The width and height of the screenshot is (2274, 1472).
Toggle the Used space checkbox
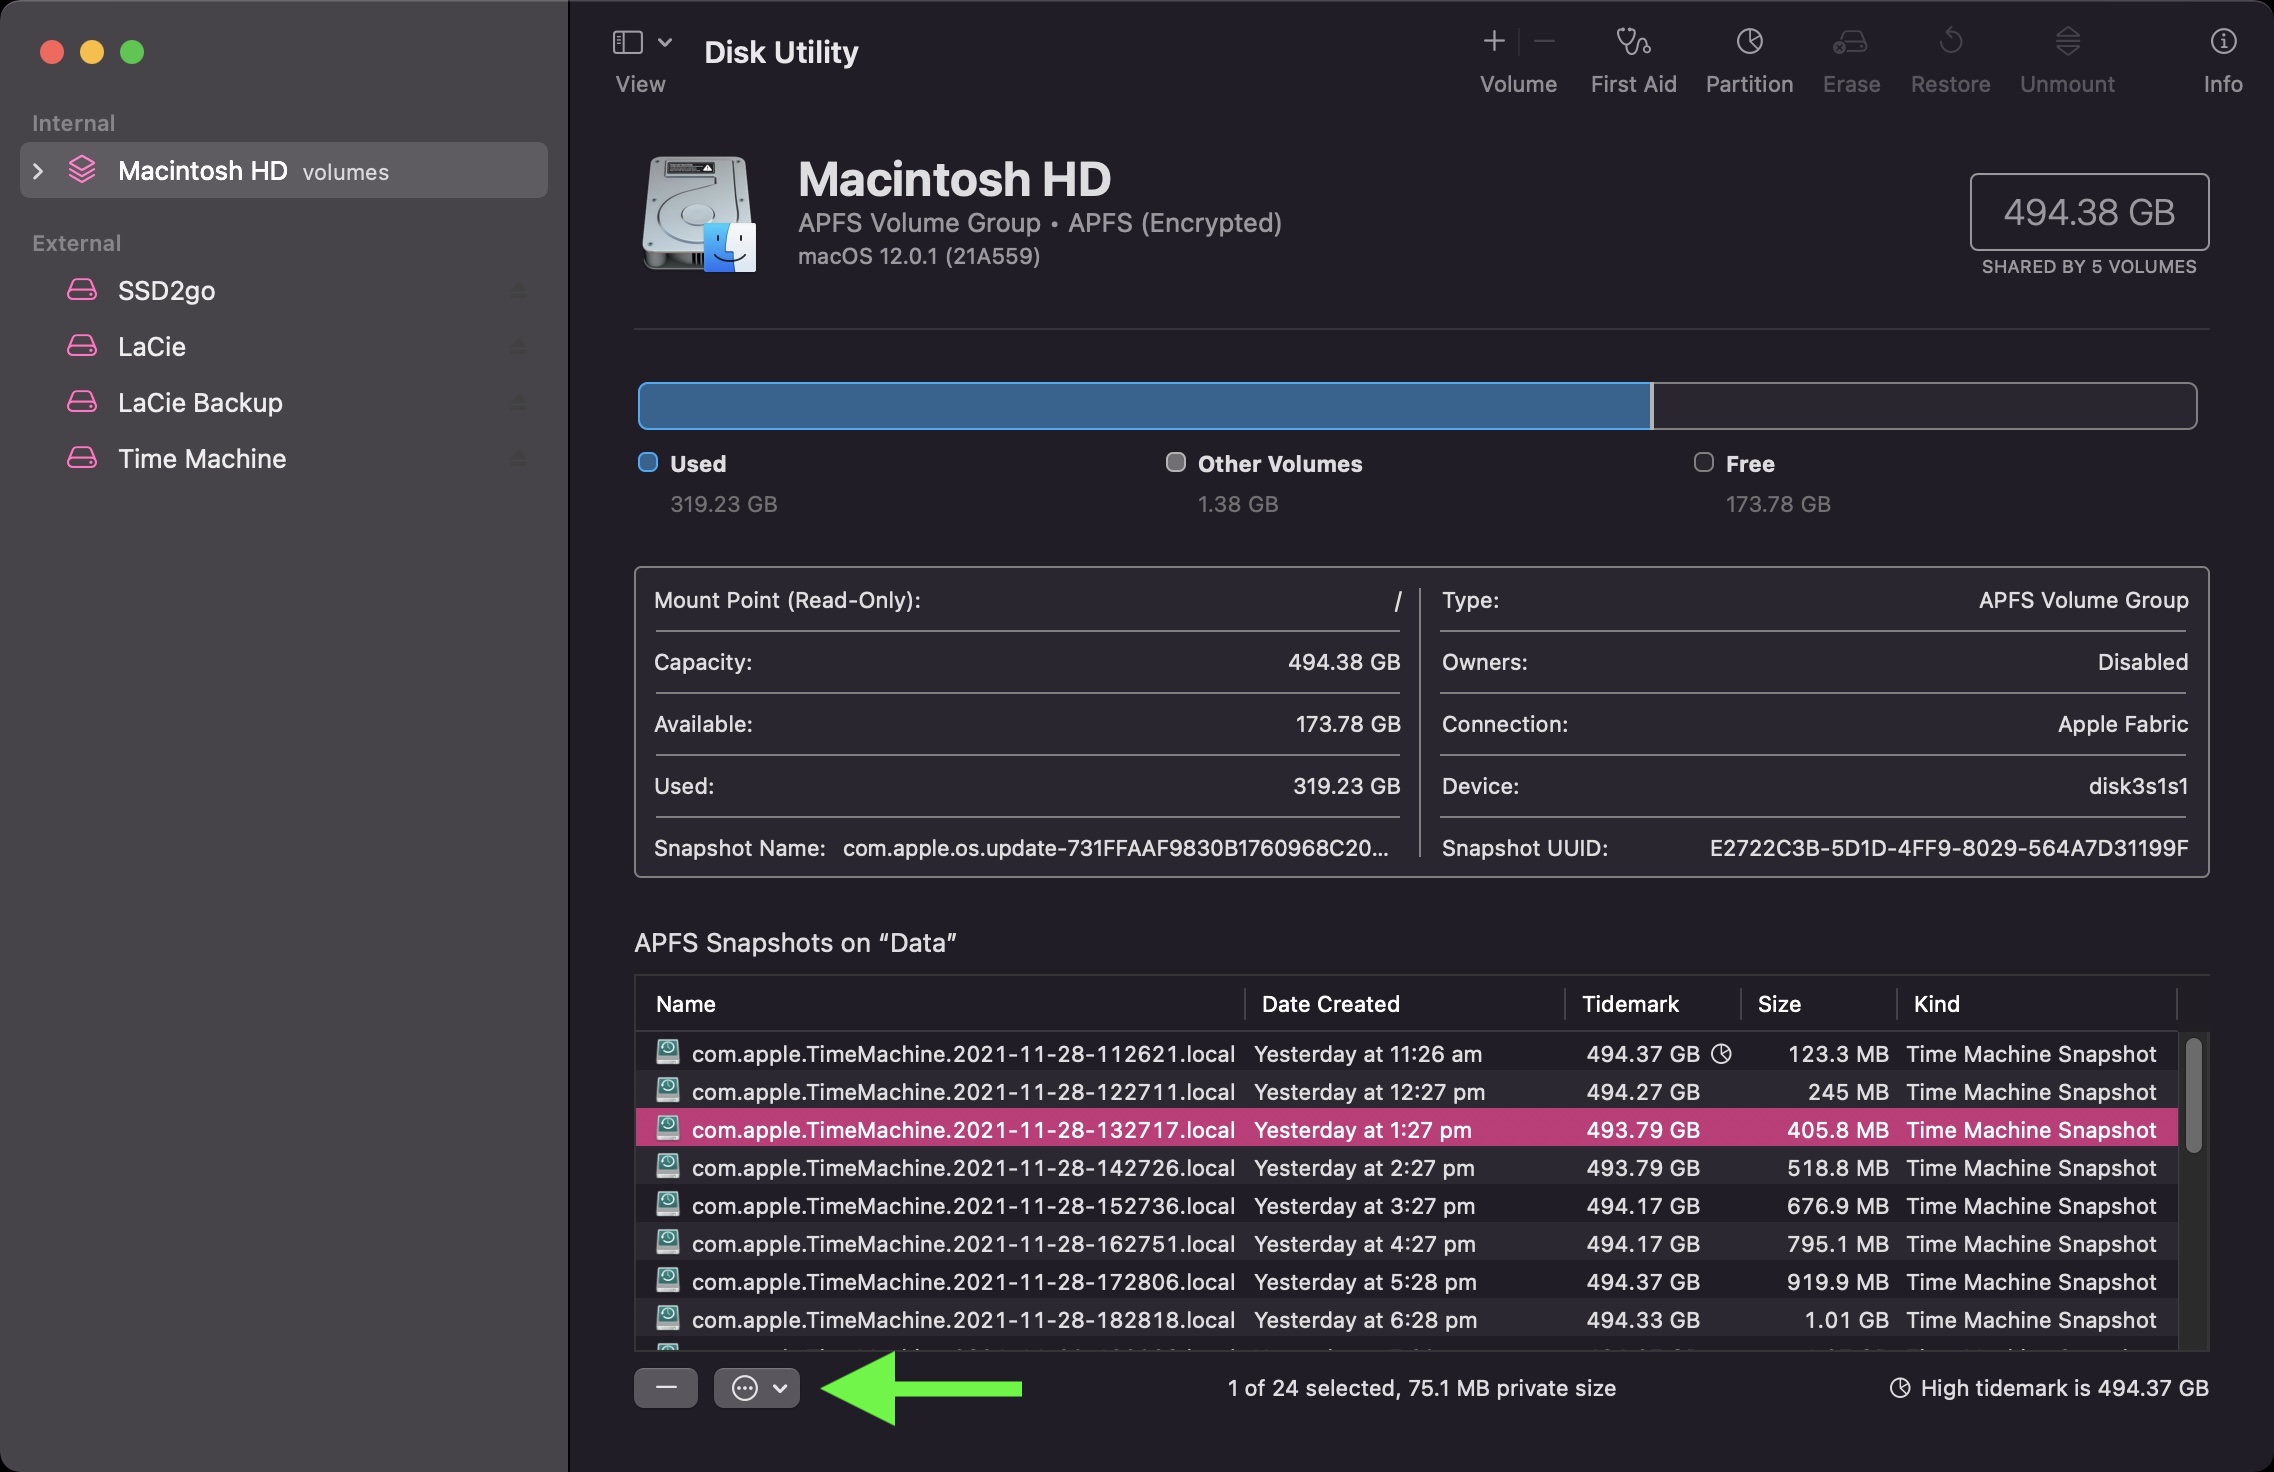click(646, 464)
